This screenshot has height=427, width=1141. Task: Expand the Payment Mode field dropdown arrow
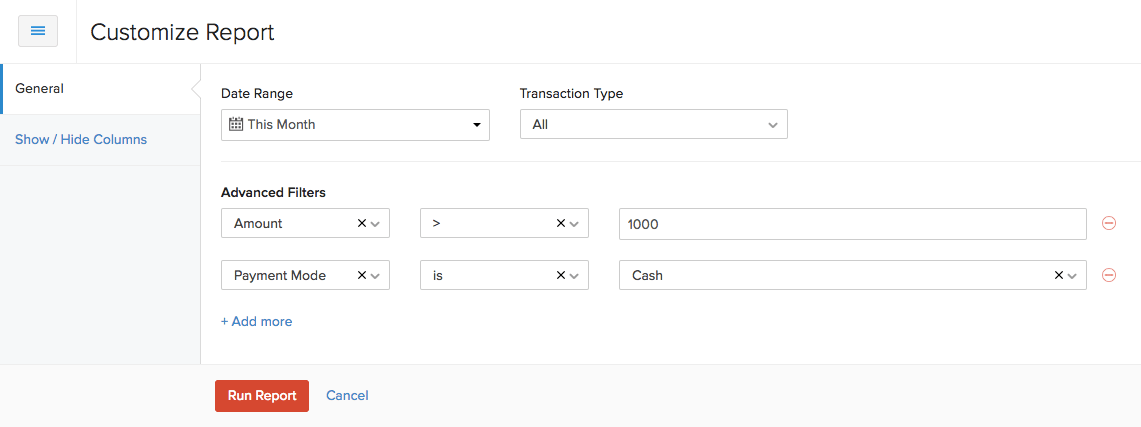[x=376, y=275]
